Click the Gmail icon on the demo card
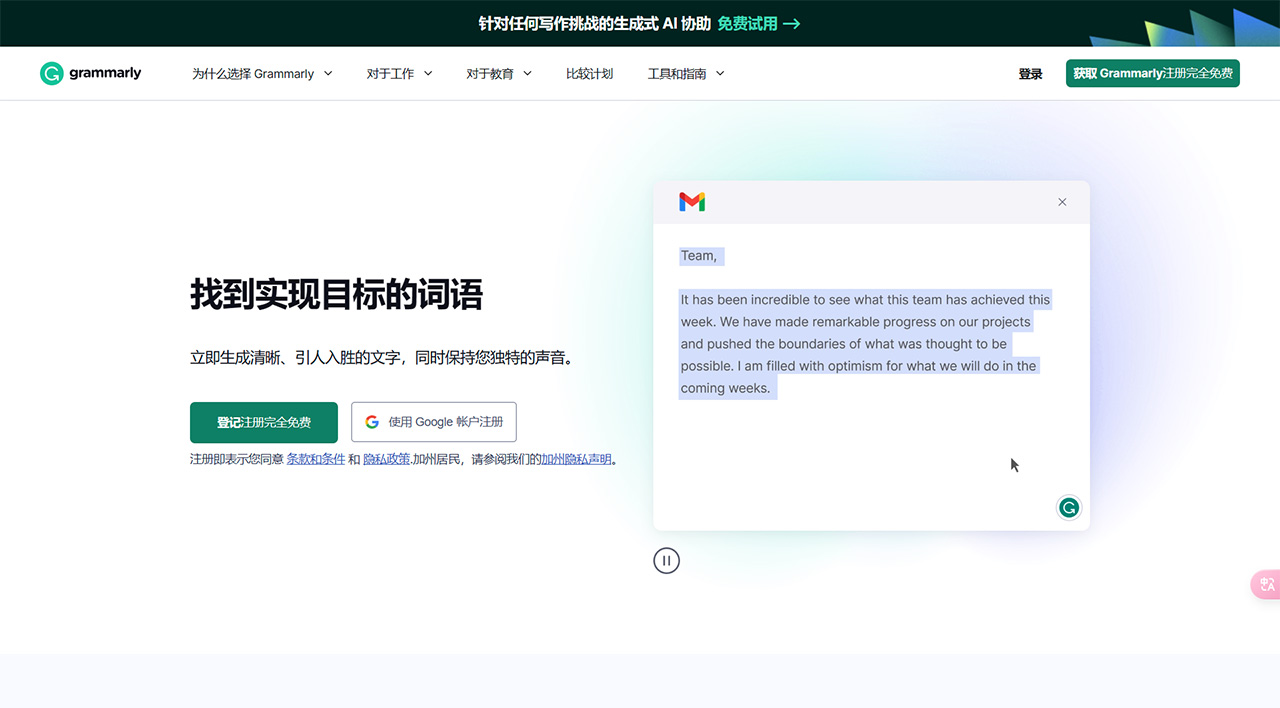This screenshot has width=1280, height=708. tap(692, 201)
